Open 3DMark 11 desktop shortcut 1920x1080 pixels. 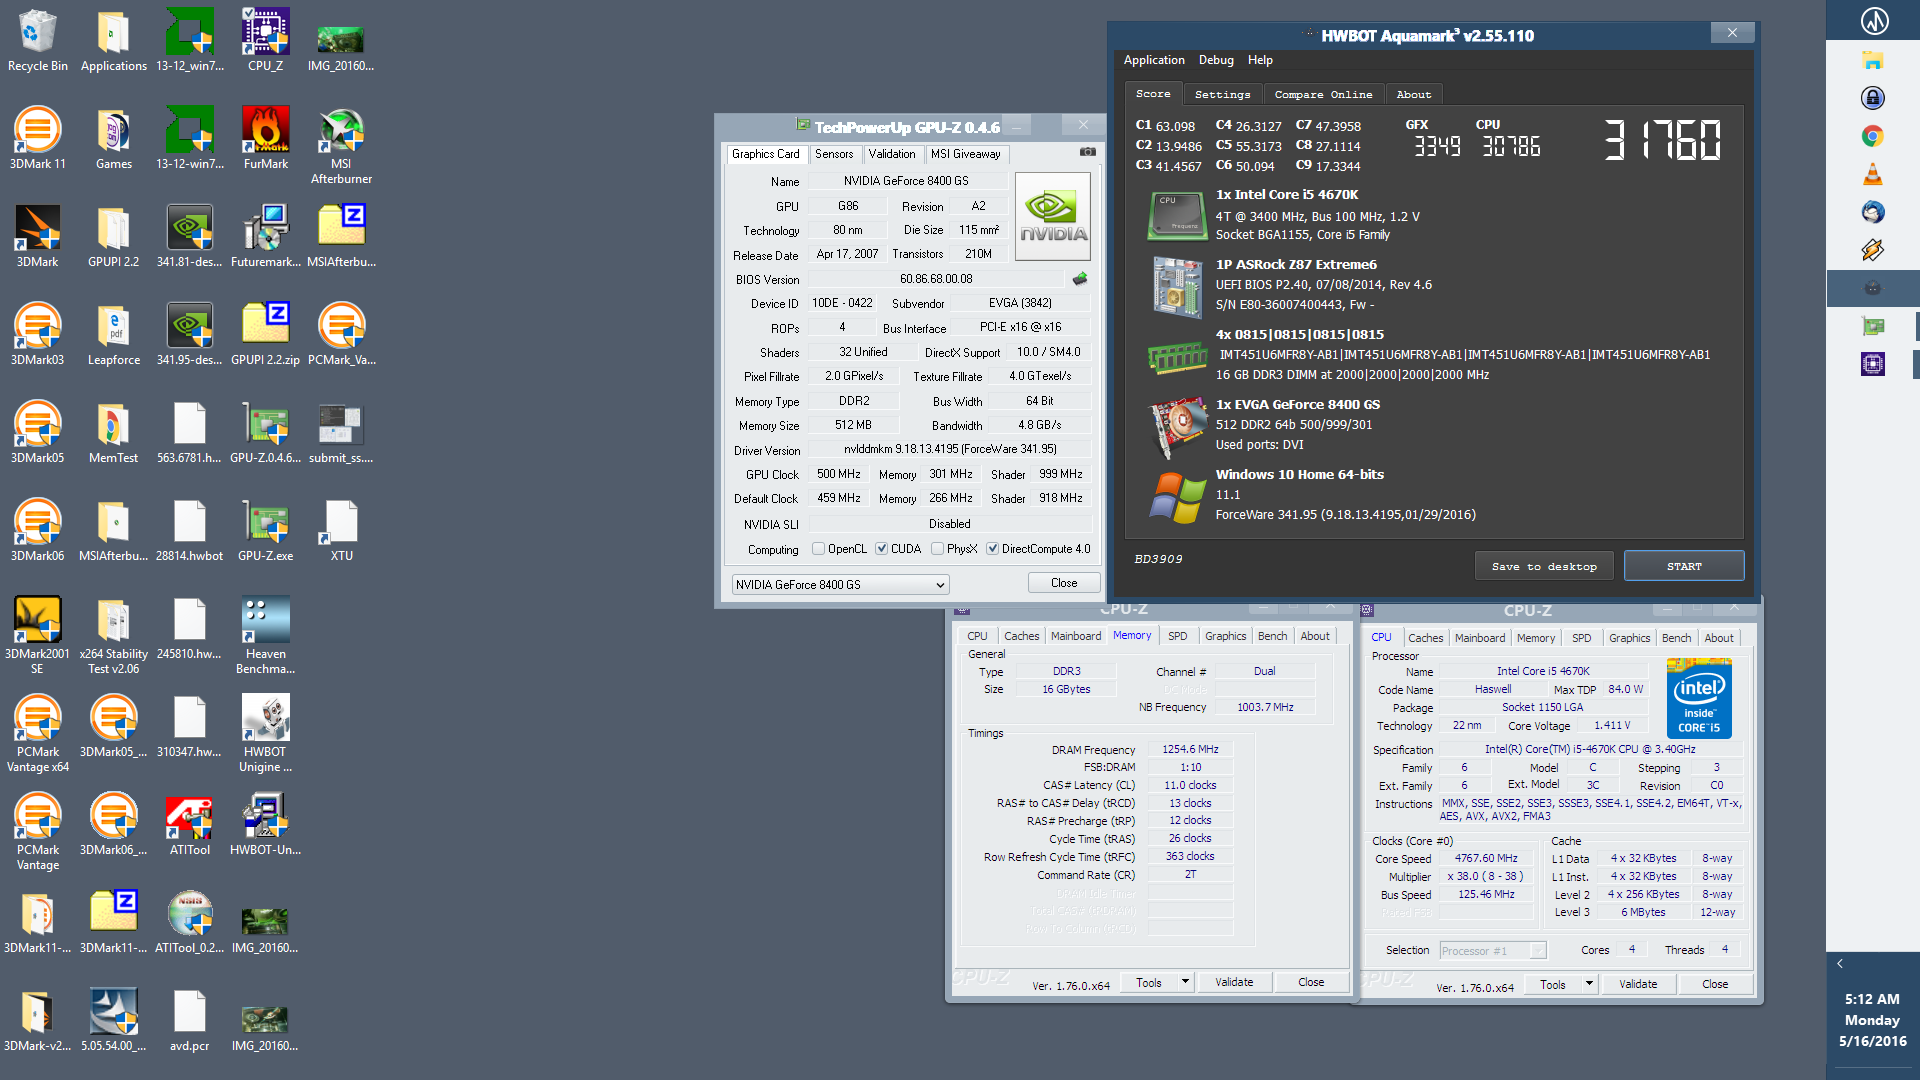click(x=38, y=139)
